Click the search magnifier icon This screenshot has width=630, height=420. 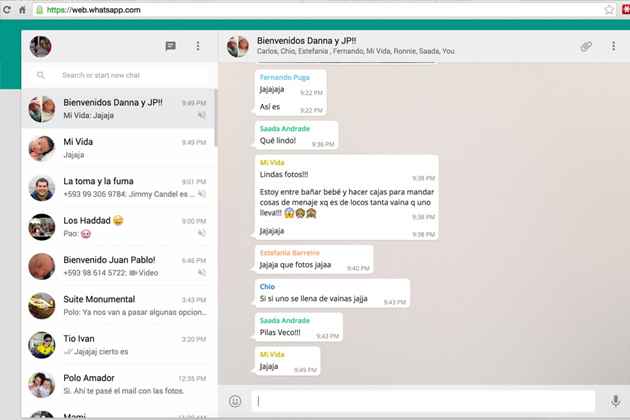pyautogui.click(x=41, y=75)
